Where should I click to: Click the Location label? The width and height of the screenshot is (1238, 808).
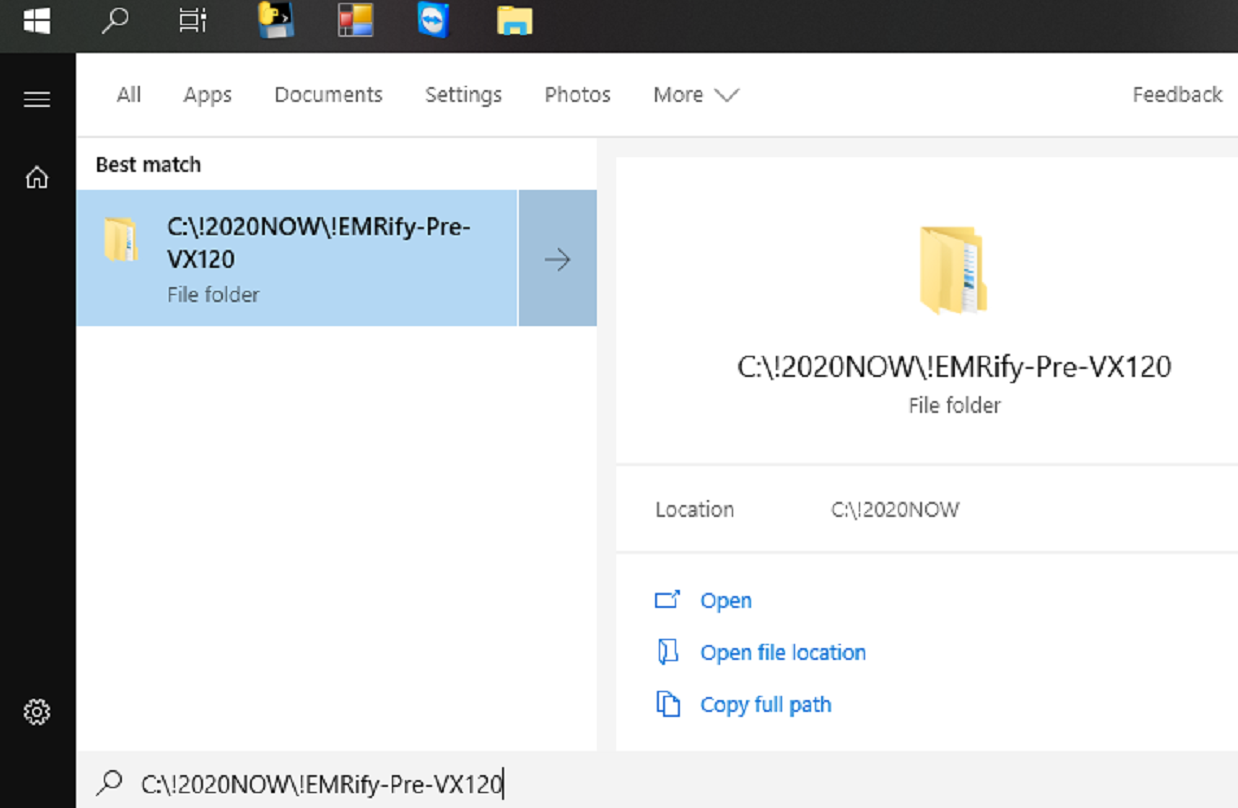[694, 510]
